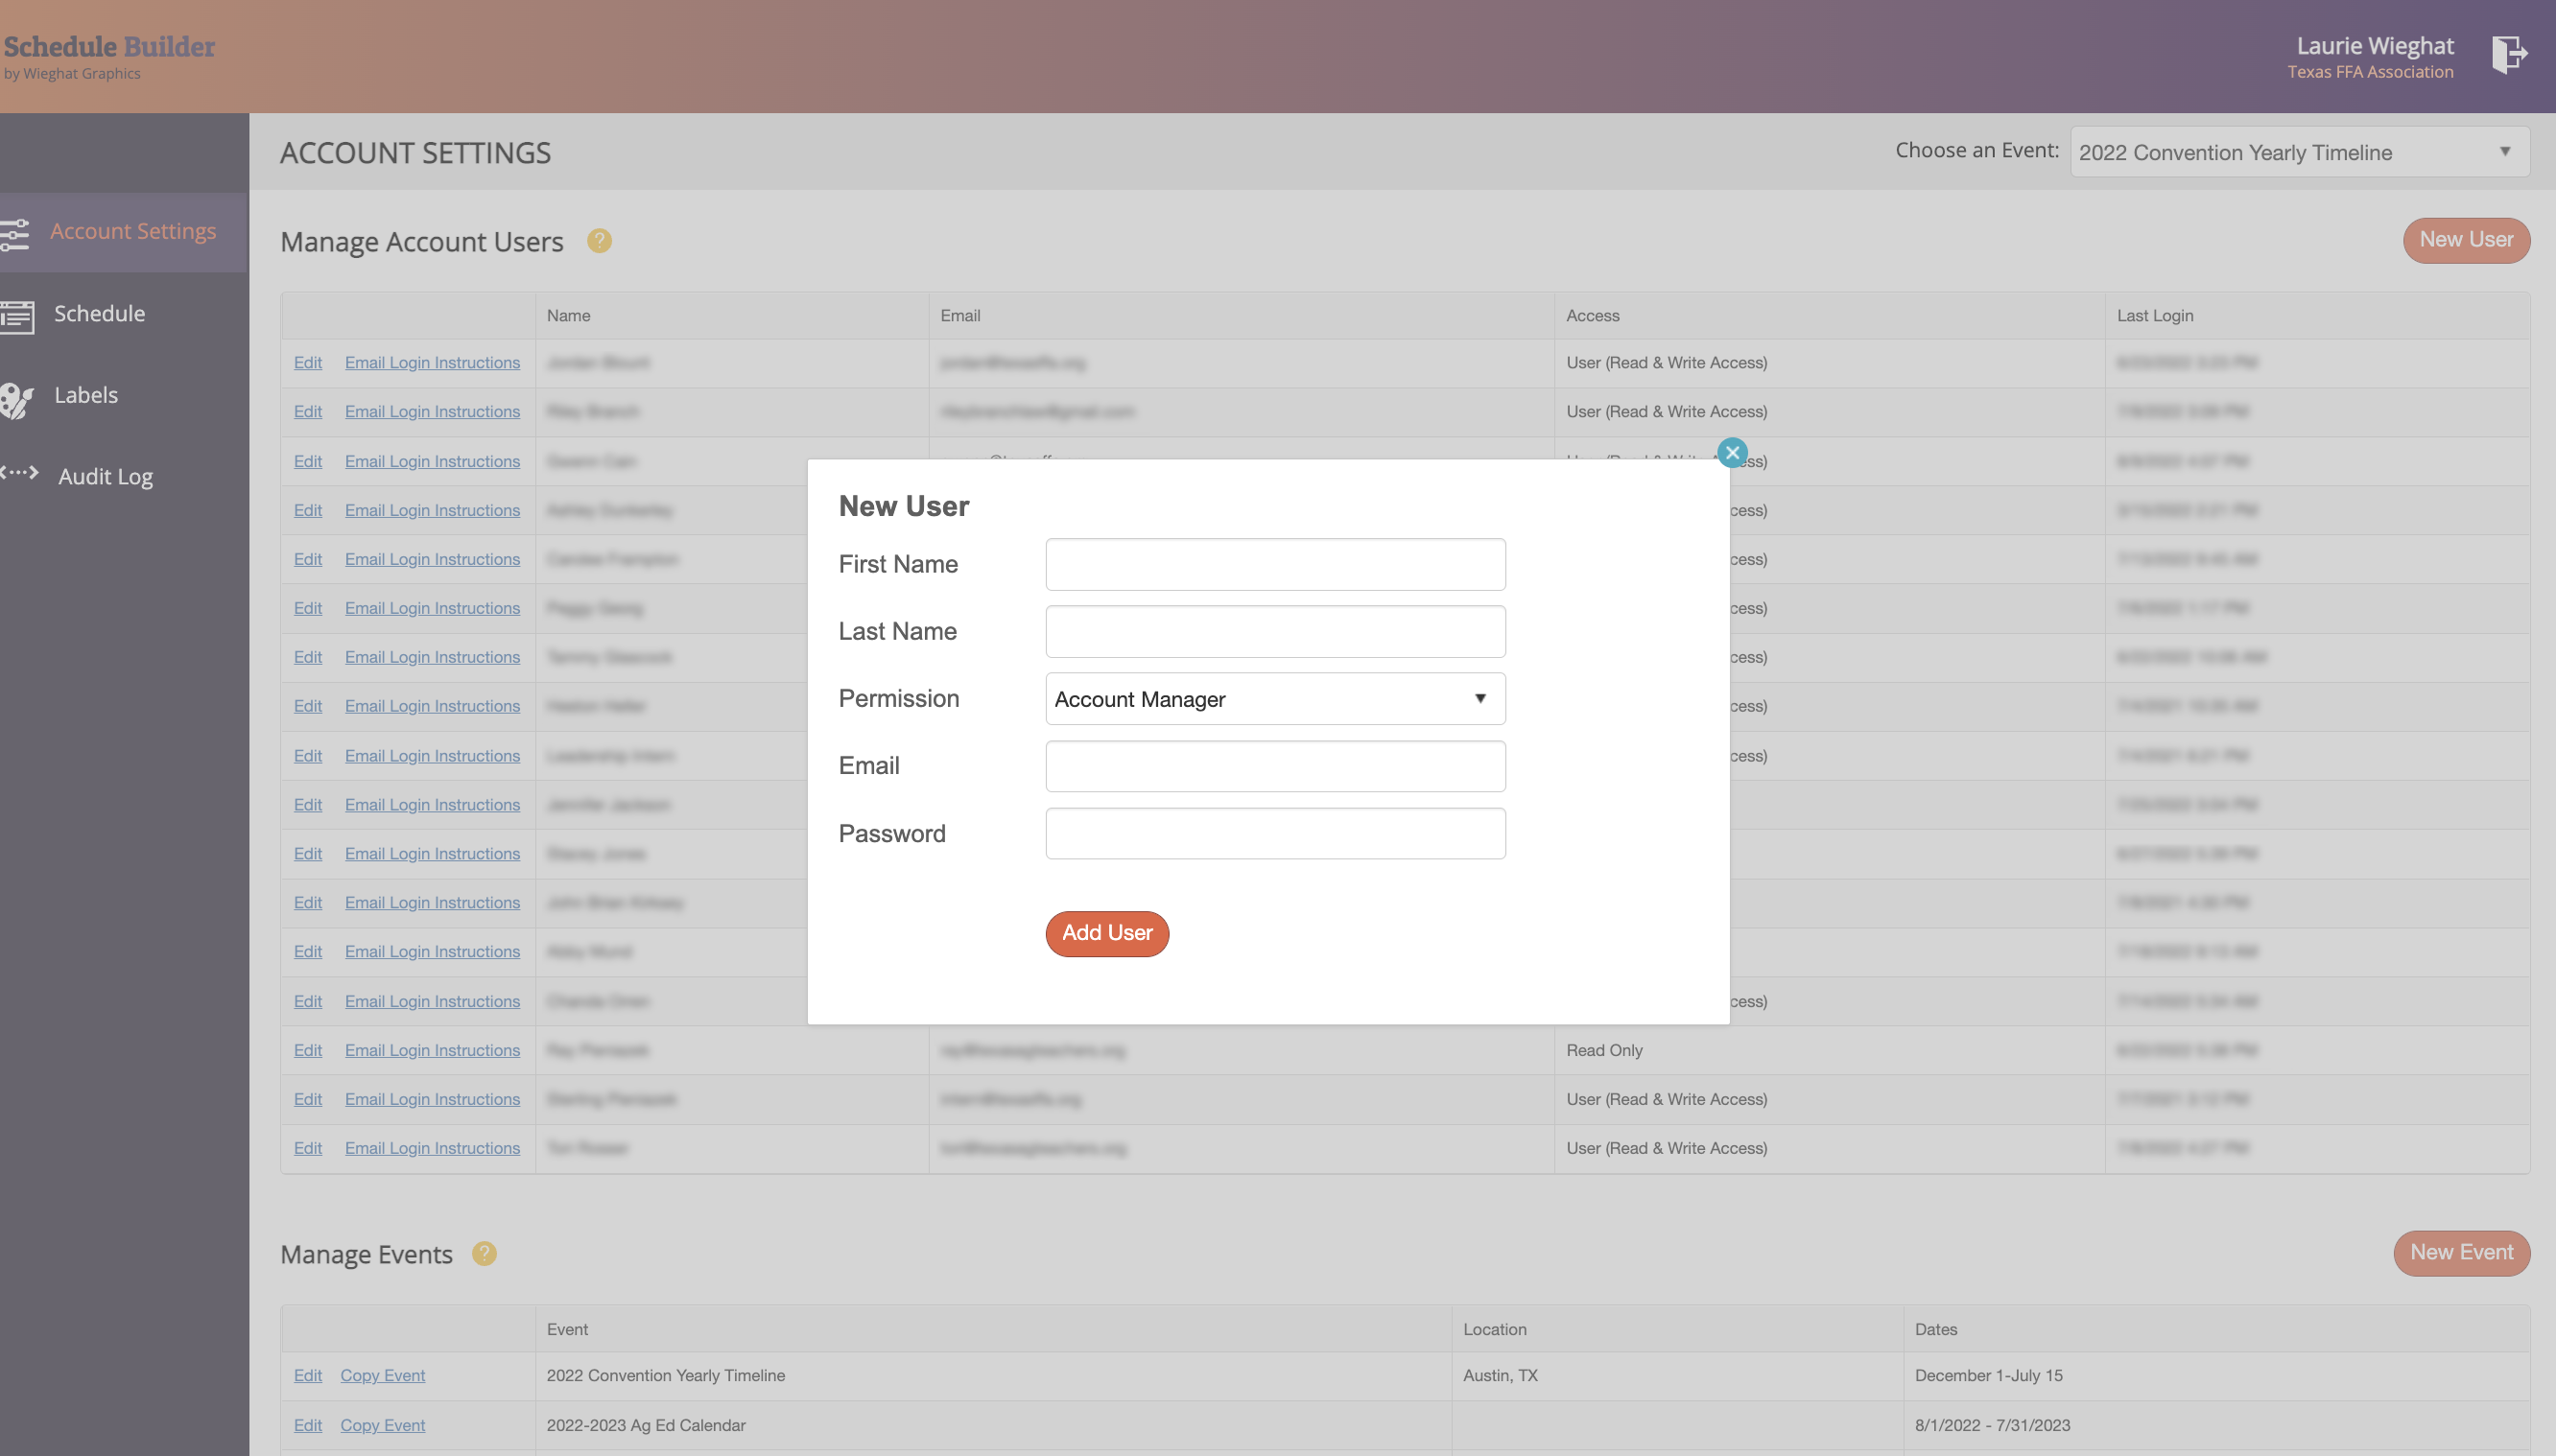Close the New User dialog
This screenshot has height=1456, width=2556.
pyautogui.click(x=1732, y=452)
